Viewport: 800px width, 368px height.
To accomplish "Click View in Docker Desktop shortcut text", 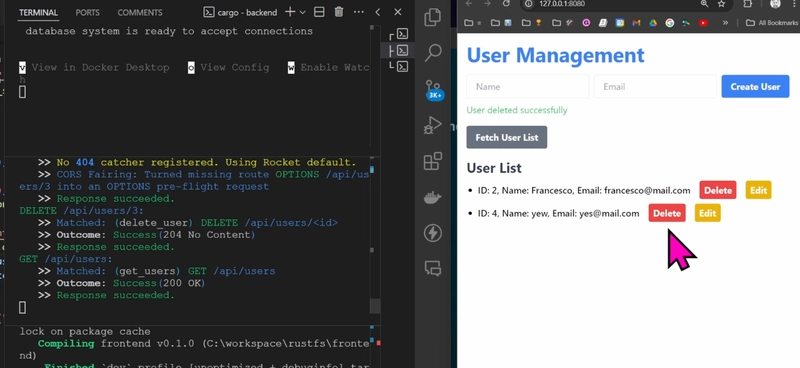I will click(x=100, y=67).
